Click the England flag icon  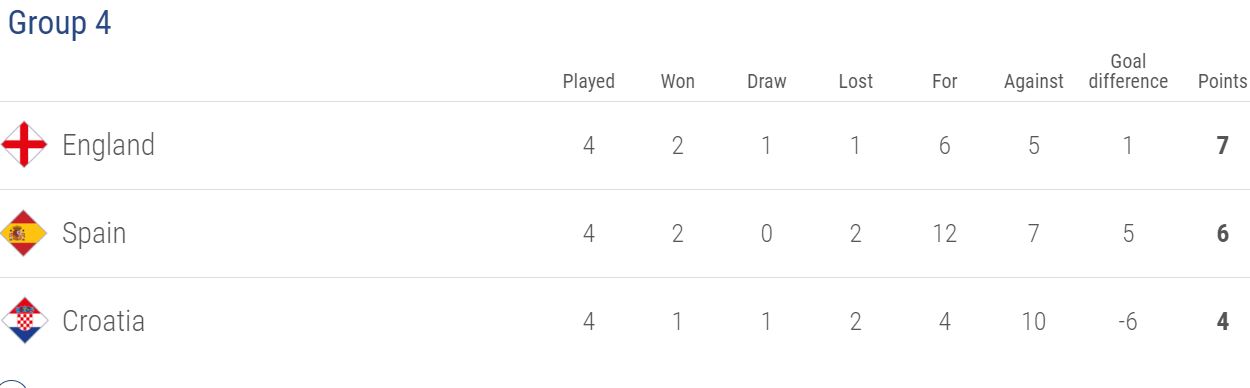tap(24, 145)
